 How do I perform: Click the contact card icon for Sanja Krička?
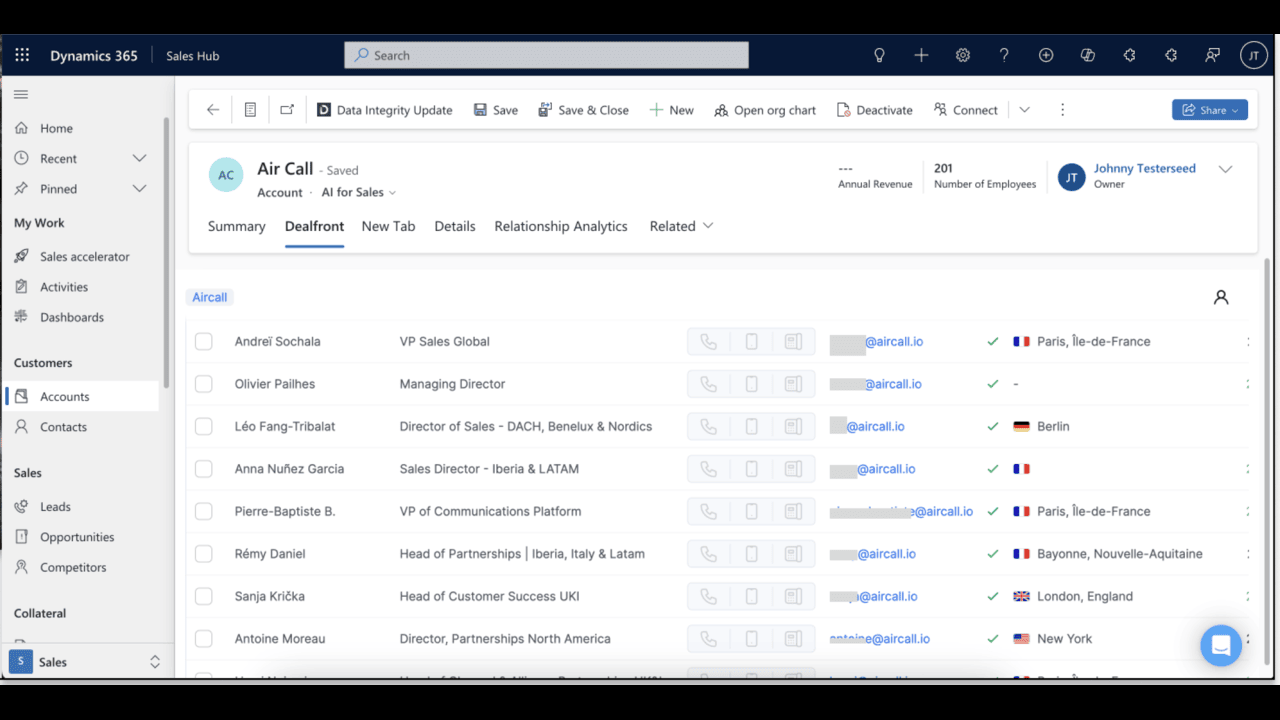pyautogui.click(x=793, y=596)
